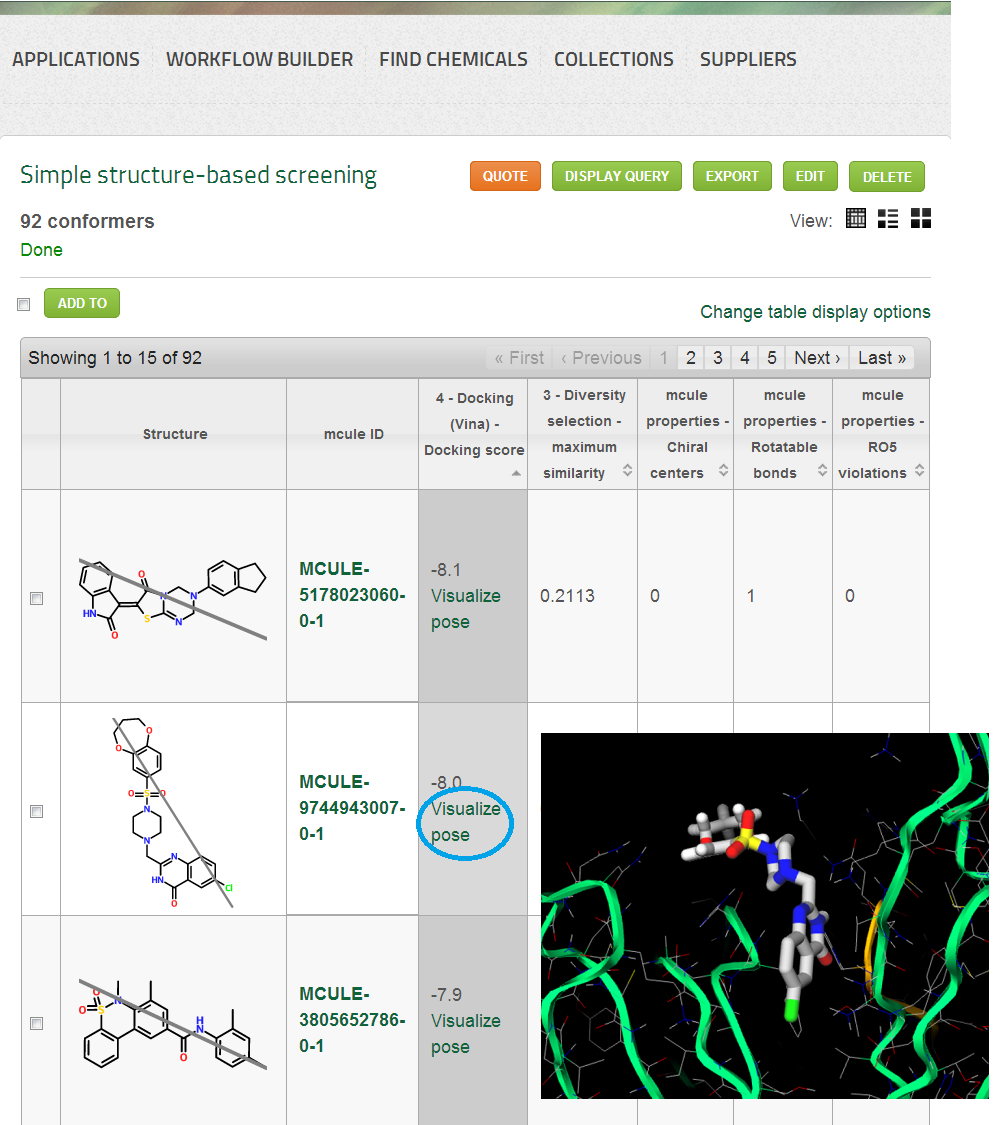
Task: Click the orange QUOTE button
Action: pos(505,176)
